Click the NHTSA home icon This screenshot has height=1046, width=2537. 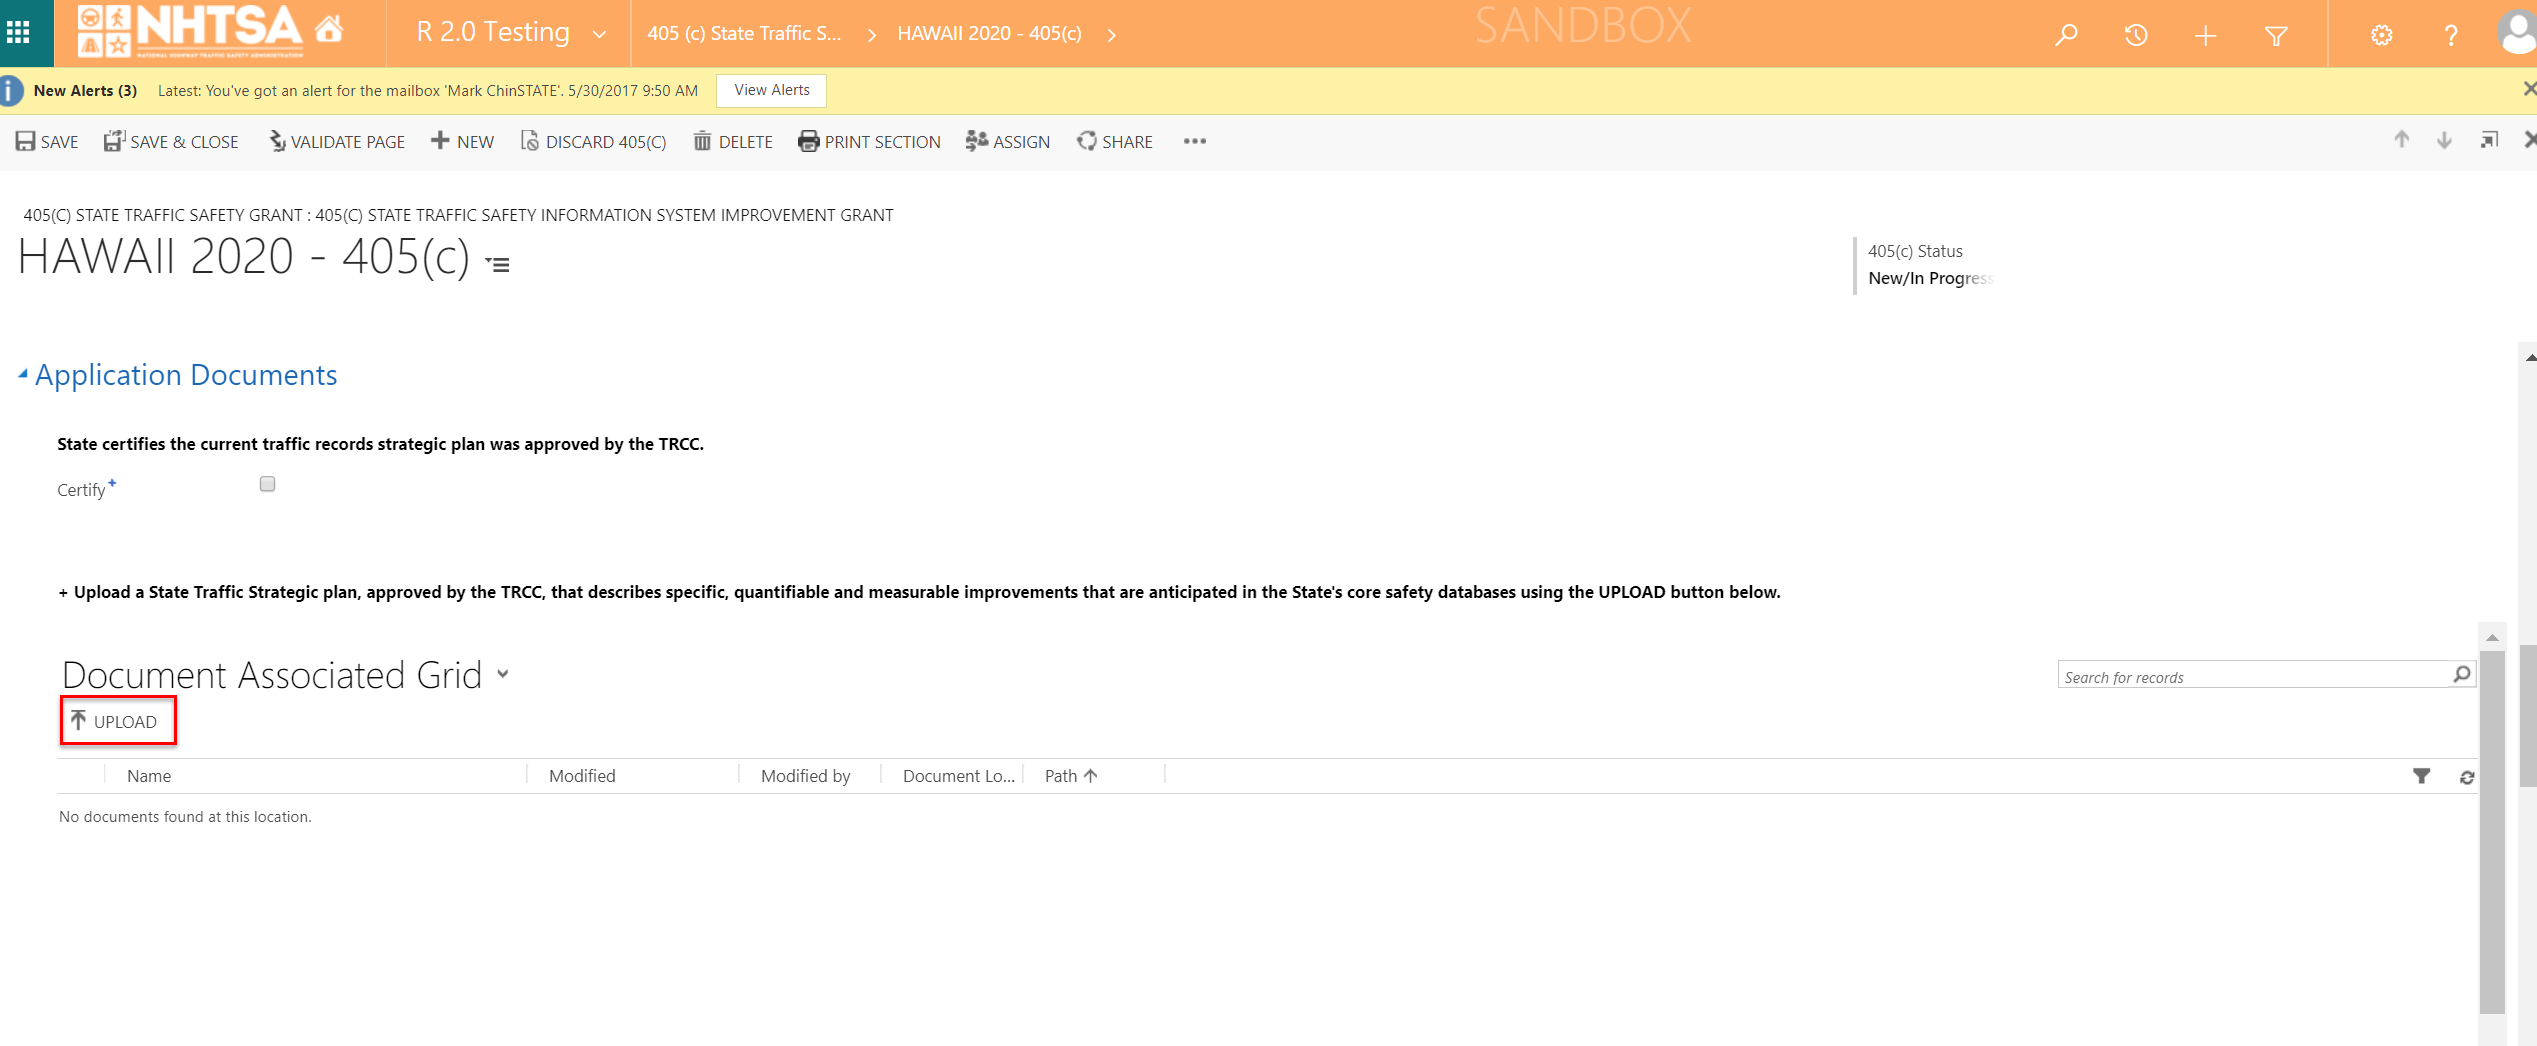(x=329, y=30)
